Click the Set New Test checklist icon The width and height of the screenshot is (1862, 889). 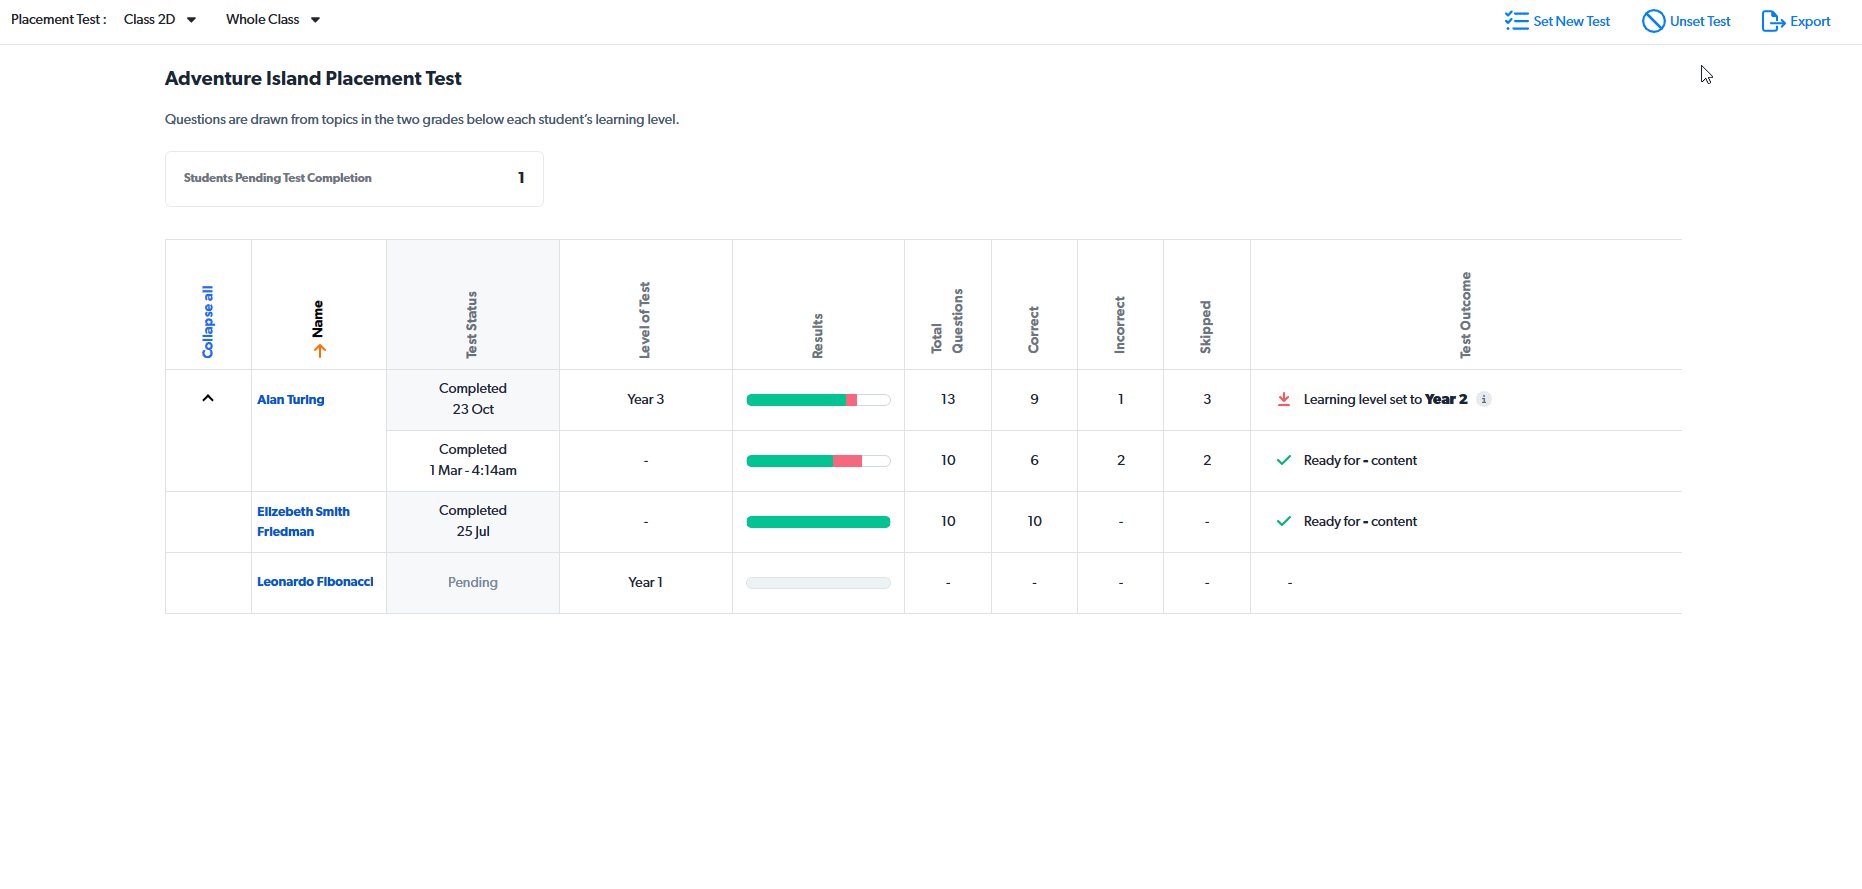(x=1516, y=21)
